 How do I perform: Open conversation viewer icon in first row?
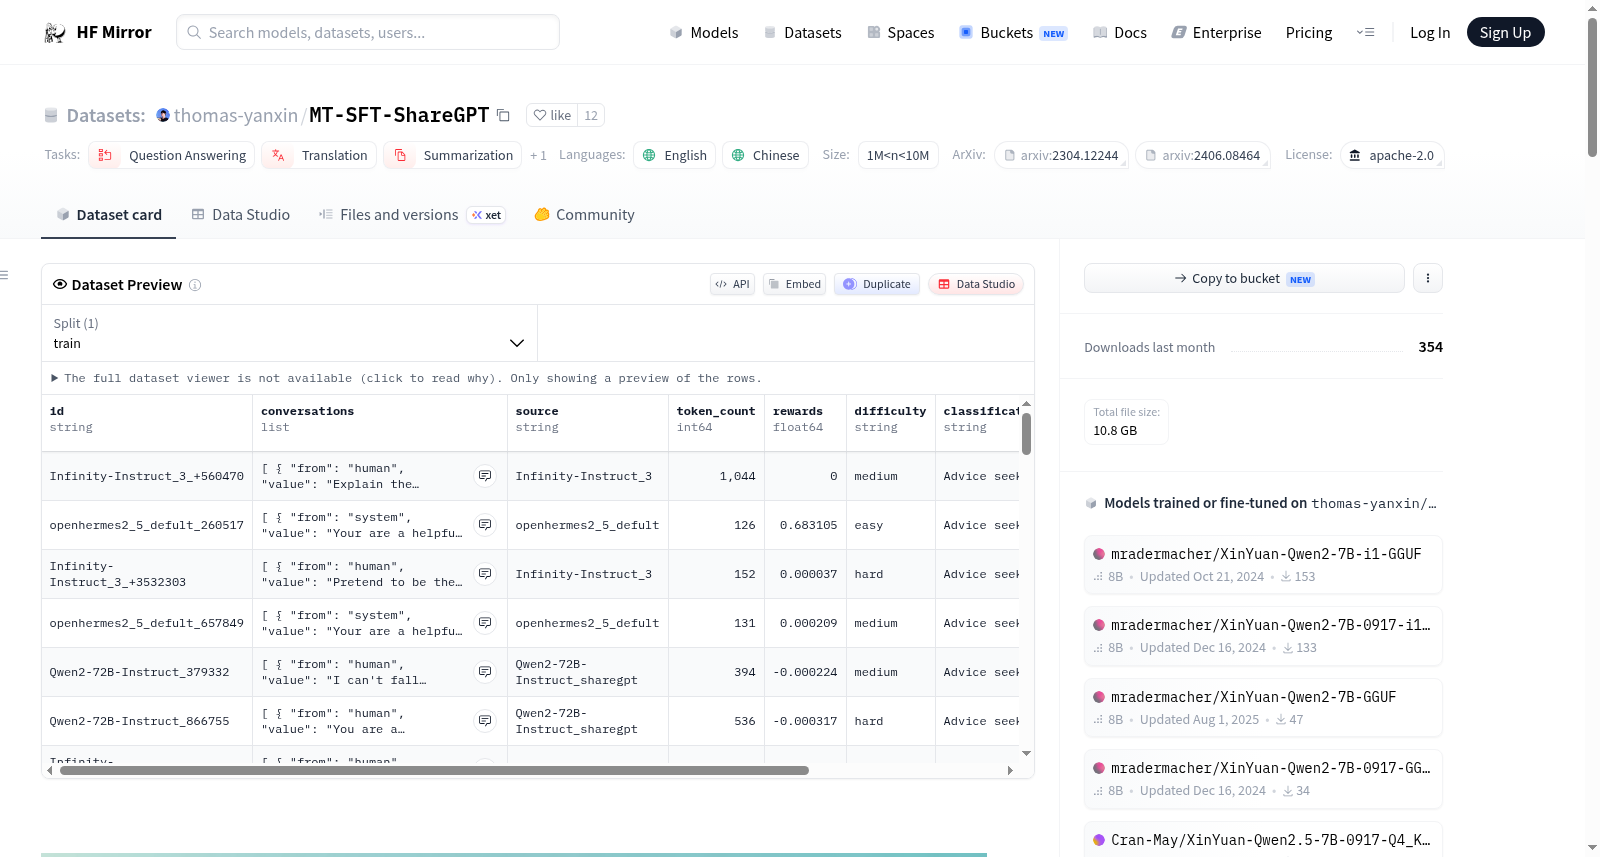tap(485, 476)
